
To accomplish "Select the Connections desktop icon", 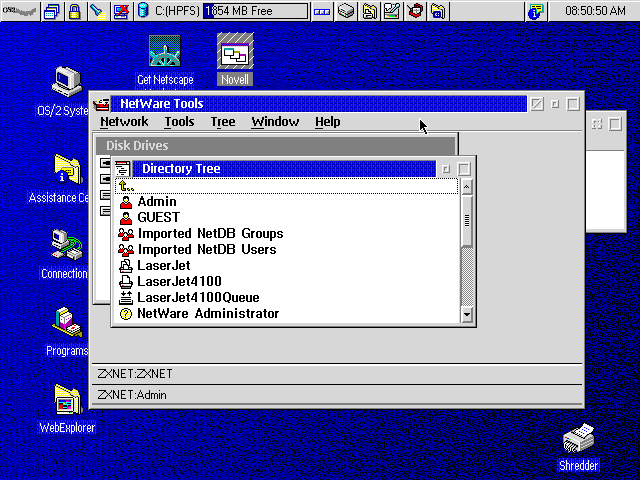I will click(x=67, y=245).
